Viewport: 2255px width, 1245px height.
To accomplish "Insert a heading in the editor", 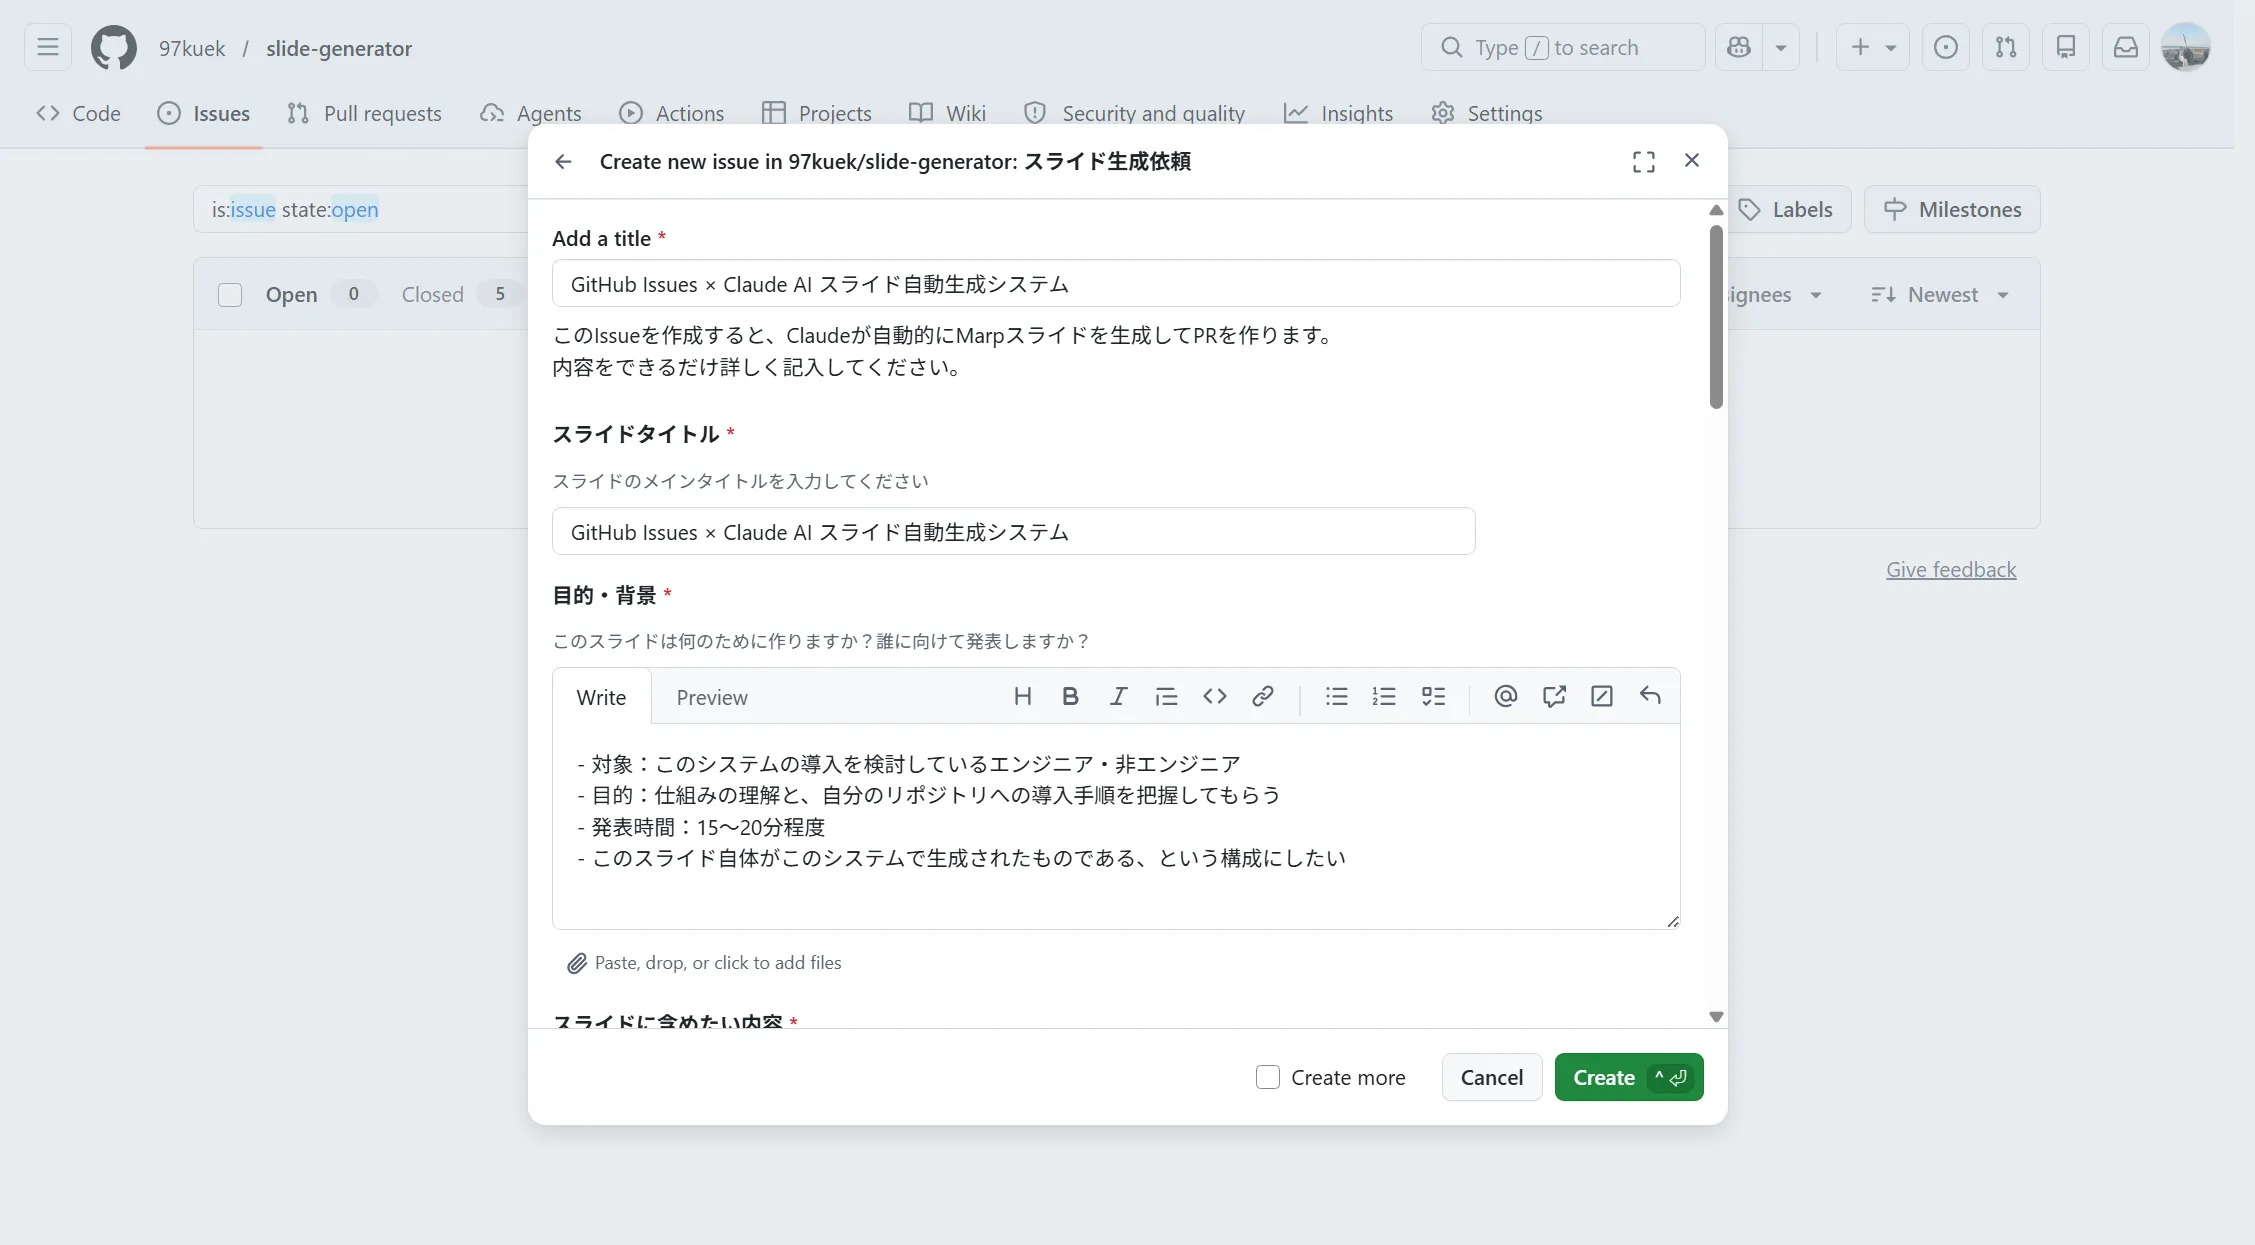I will point(1022,696).
